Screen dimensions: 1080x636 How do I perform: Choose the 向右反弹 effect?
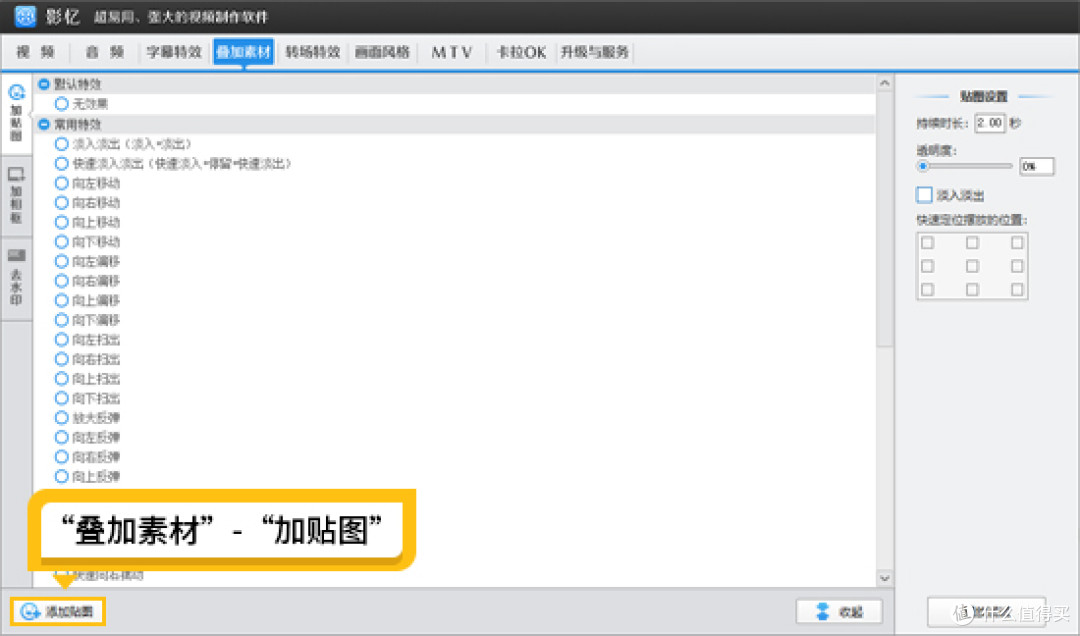tap(61, 457)
